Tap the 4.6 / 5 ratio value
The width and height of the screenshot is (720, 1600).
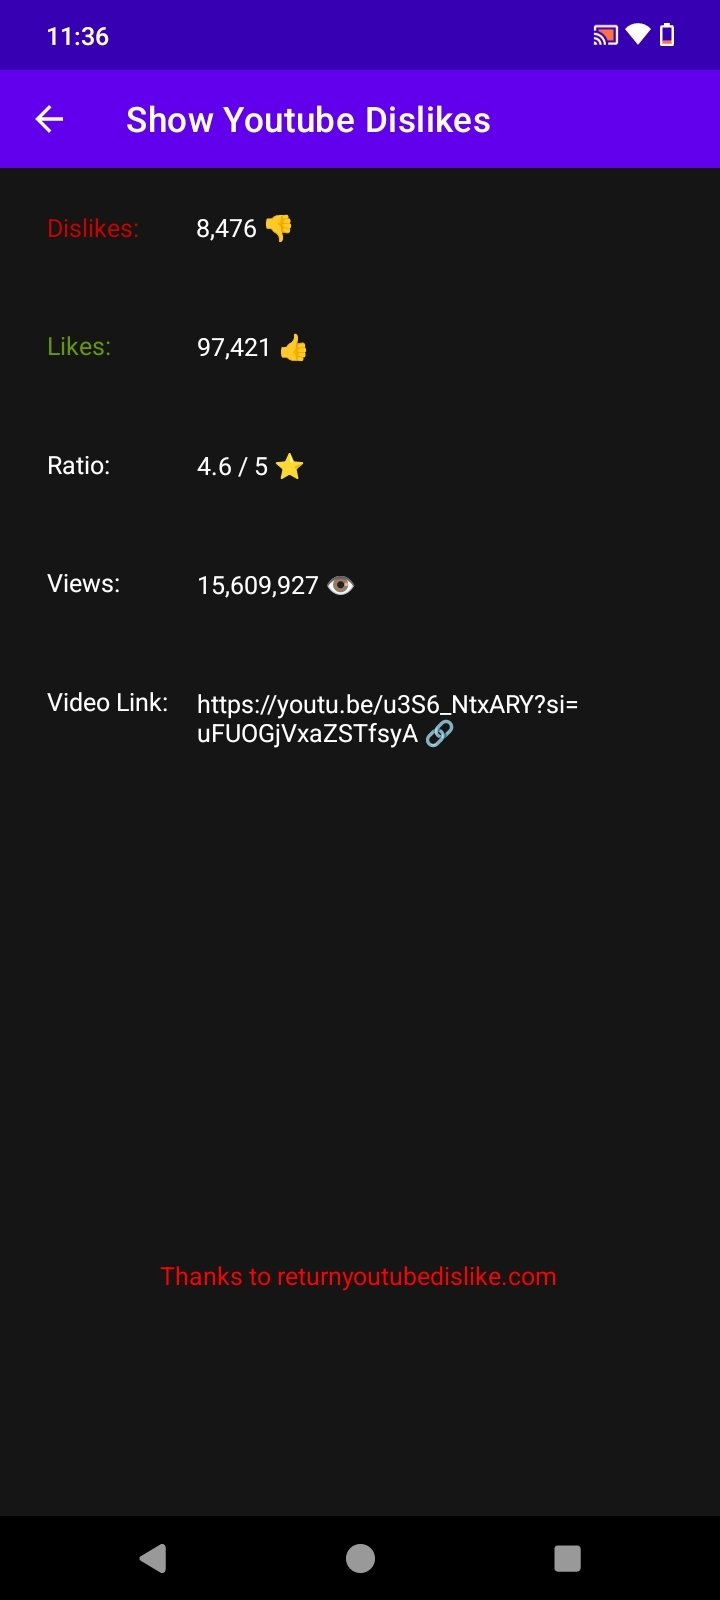(x=232, y=466)
